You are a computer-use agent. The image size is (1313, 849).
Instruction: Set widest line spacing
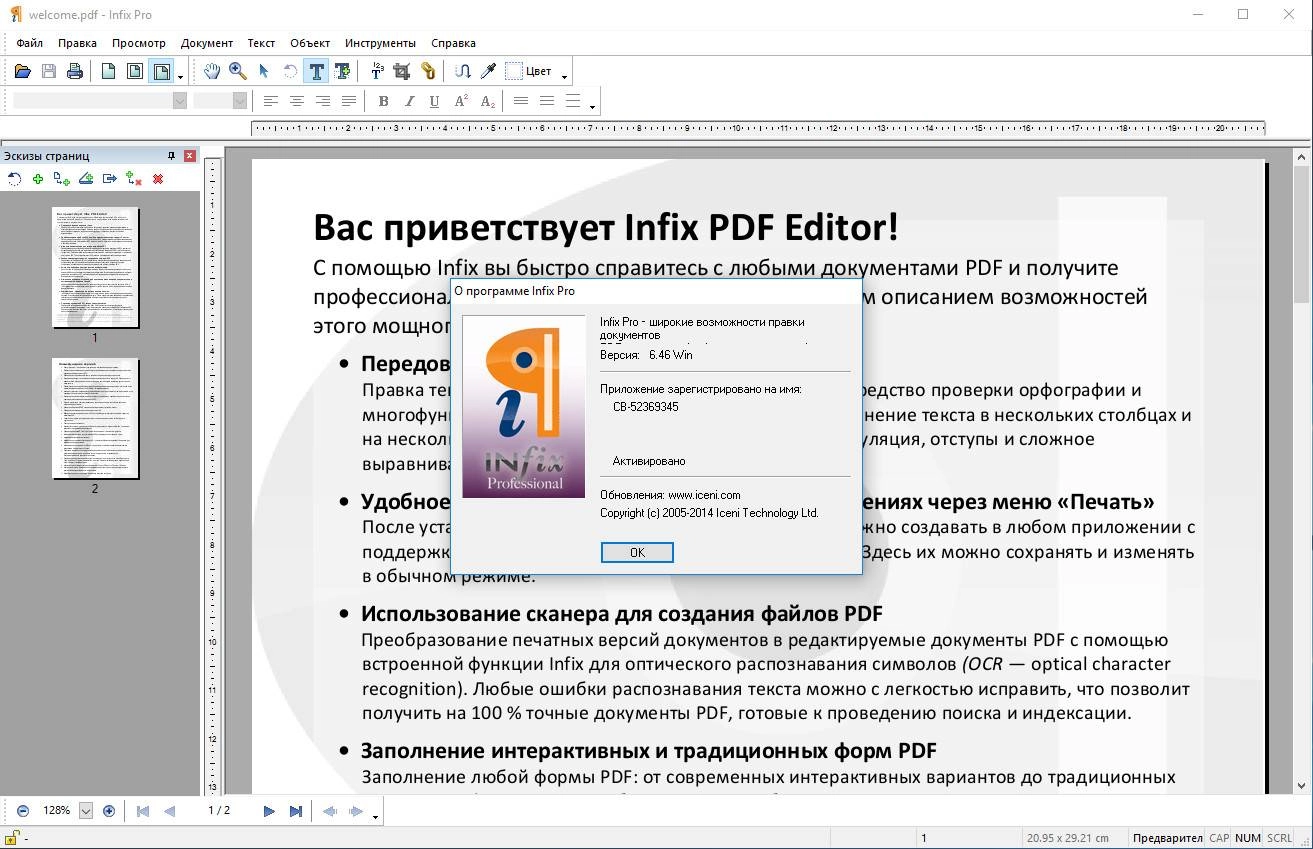point(573,101)
